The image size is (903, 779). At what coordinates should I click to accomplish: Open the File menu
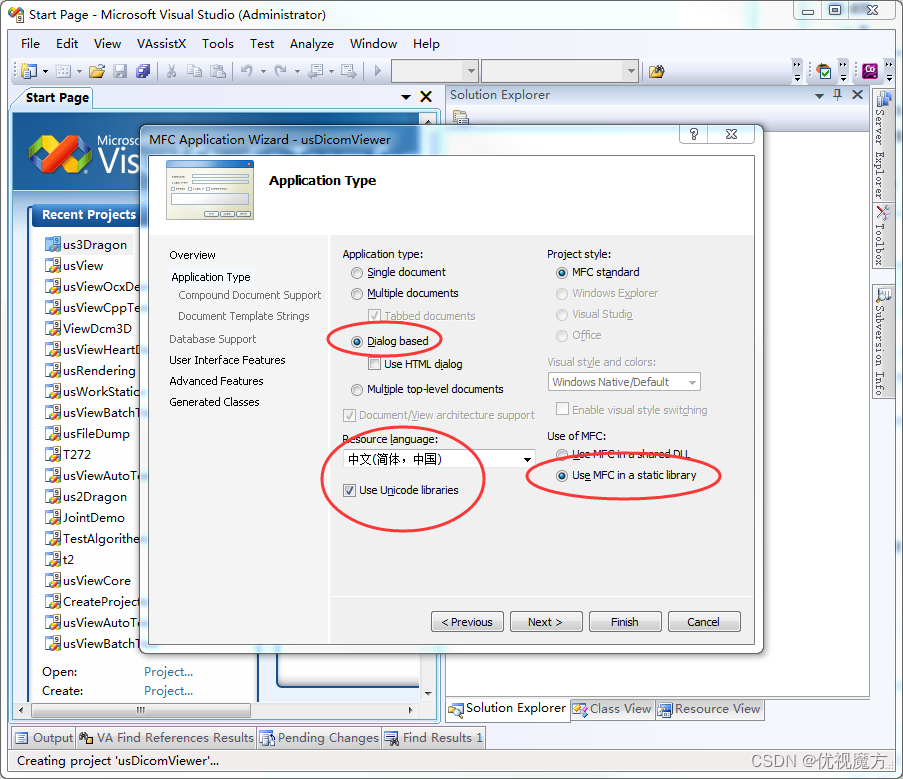coord(30,44)
